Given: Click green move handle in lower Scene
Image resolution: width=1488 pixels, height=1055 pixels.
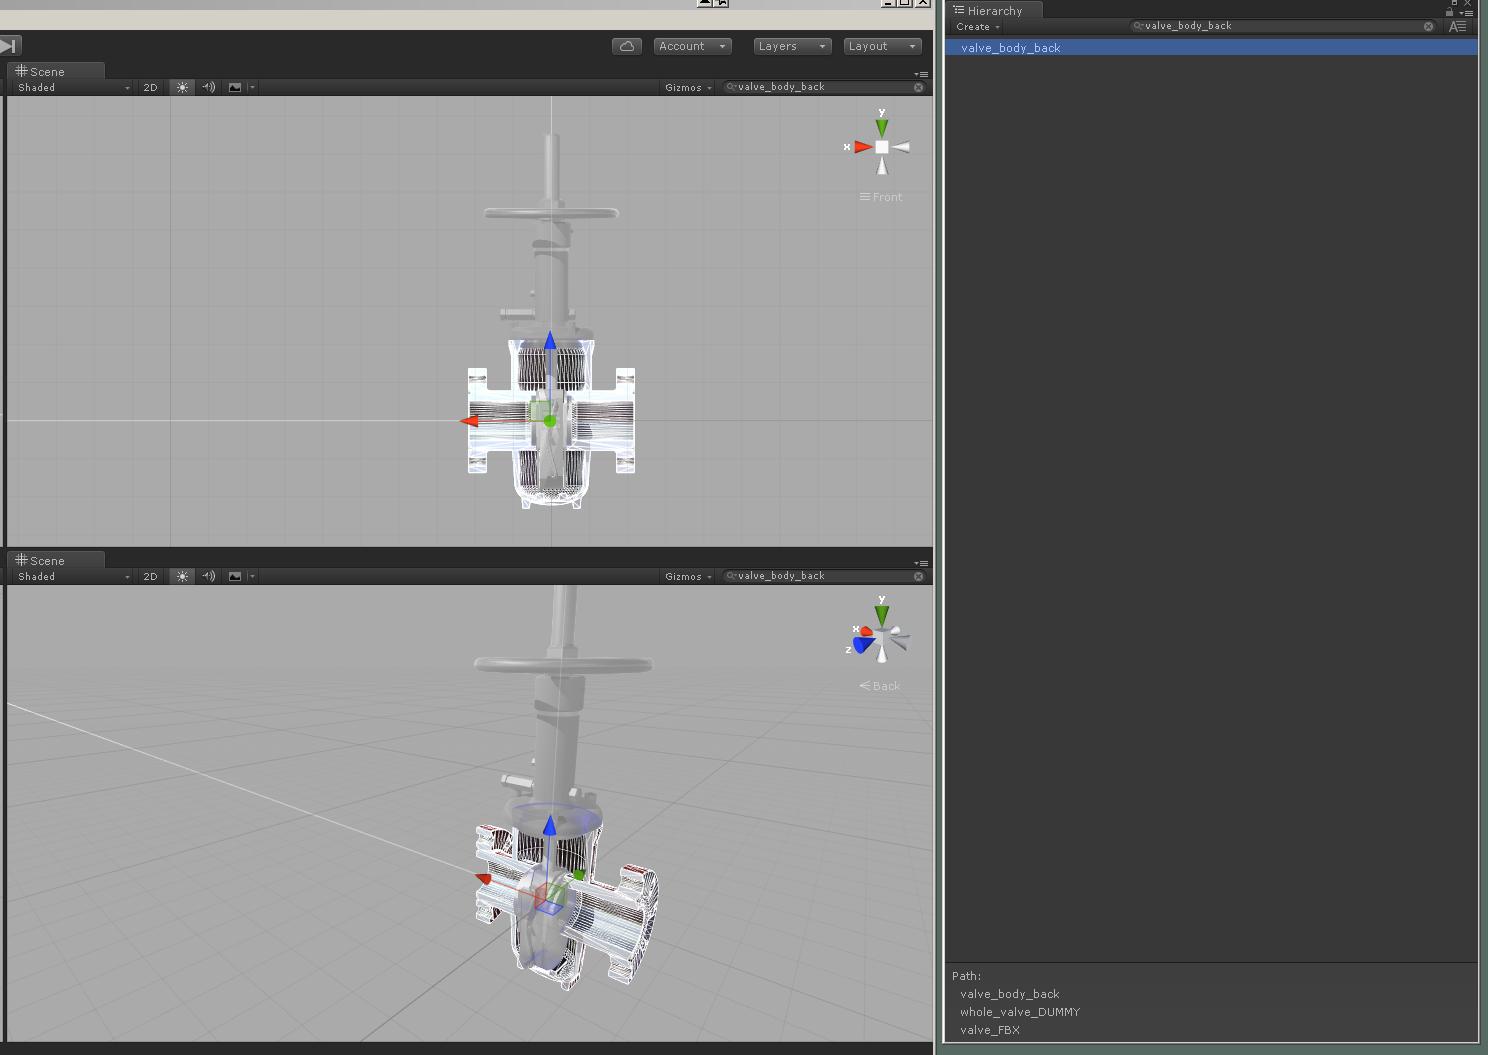Looking at the screenshot, I should 579,875.
